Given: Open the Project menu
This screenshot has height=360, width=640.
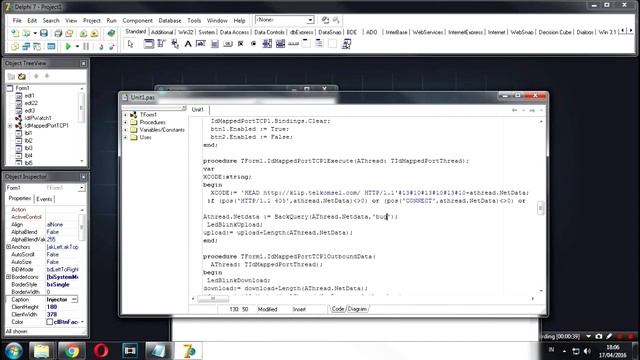Looking at the screenshot, I should pos(92,20).
